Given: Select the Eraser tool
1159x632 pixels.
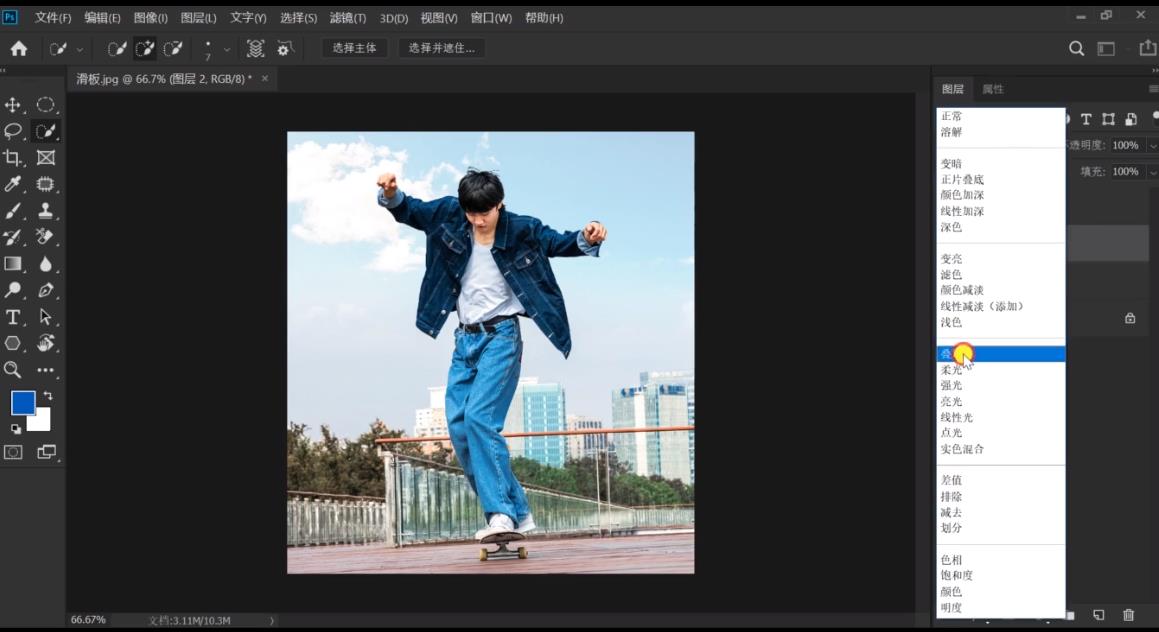Looking at the screenshot, I should (46, 237).
